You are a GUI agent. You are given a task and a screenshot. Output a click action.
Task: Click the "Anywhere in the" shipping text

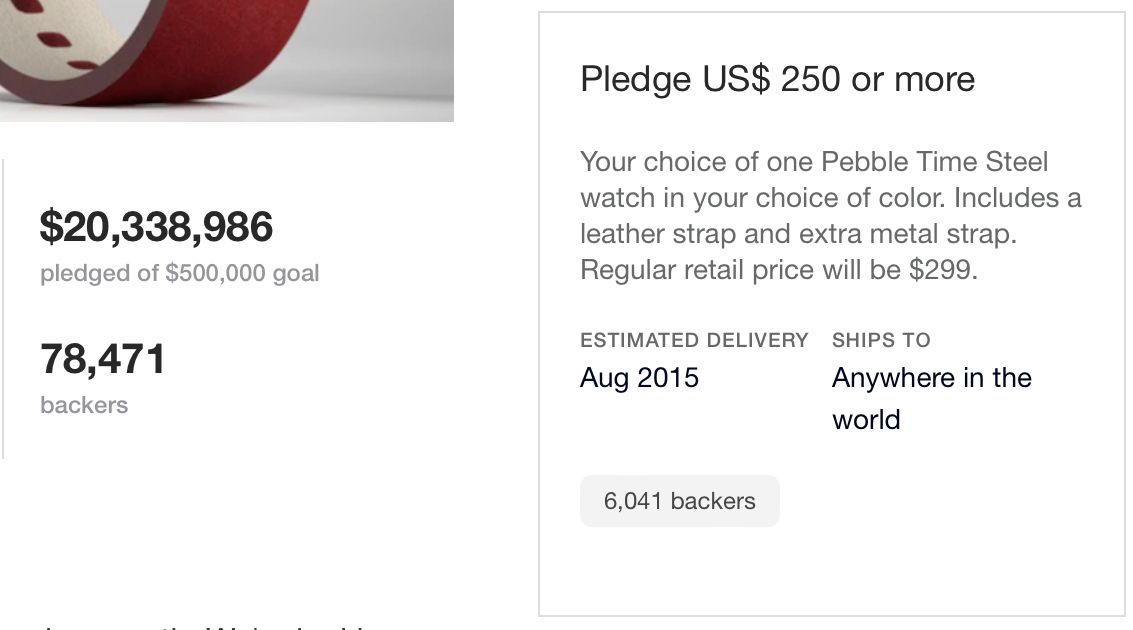pos(931,378)
